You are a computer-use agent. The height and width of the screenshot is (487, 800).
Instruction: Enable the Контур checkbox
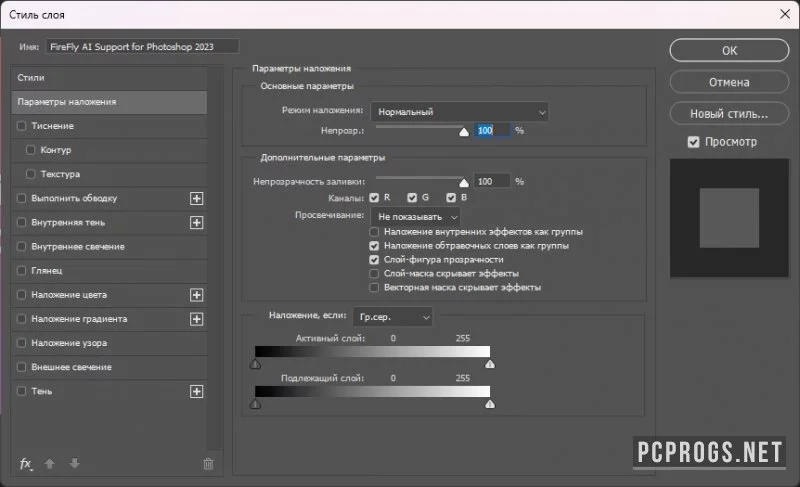31,150
